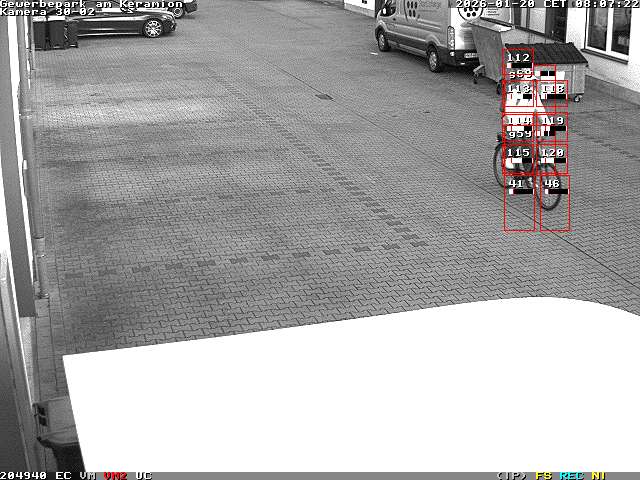This screenshot has height=480, width=640.
Task: Click the (IP) status label
Action: point(511,475)
